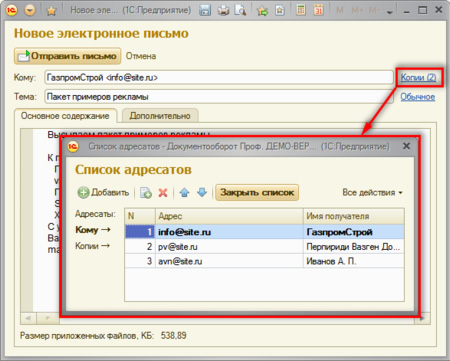The width and height of the screenshot is (450, 361).
Task: Click the green Добавить button
Action: point(103,192)
